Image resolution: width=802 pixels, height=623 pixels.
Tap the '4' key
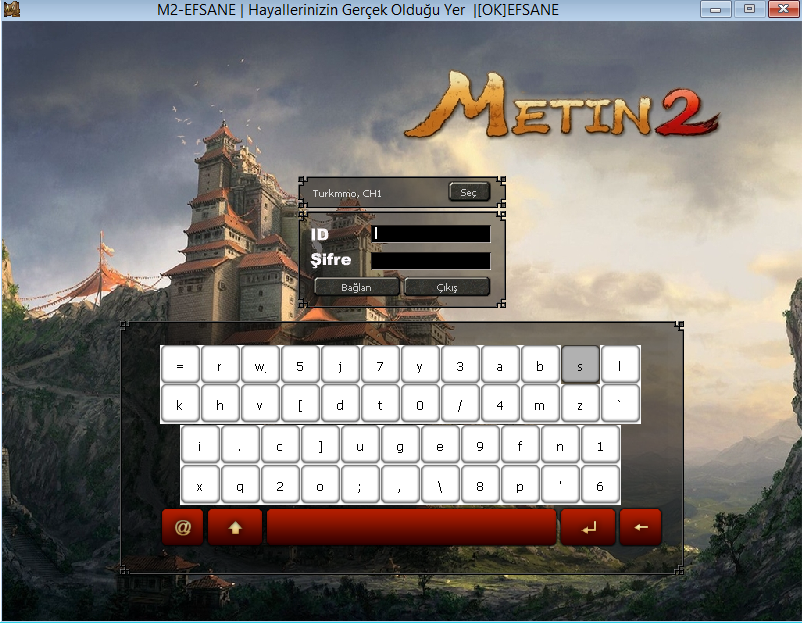point(500,404)
